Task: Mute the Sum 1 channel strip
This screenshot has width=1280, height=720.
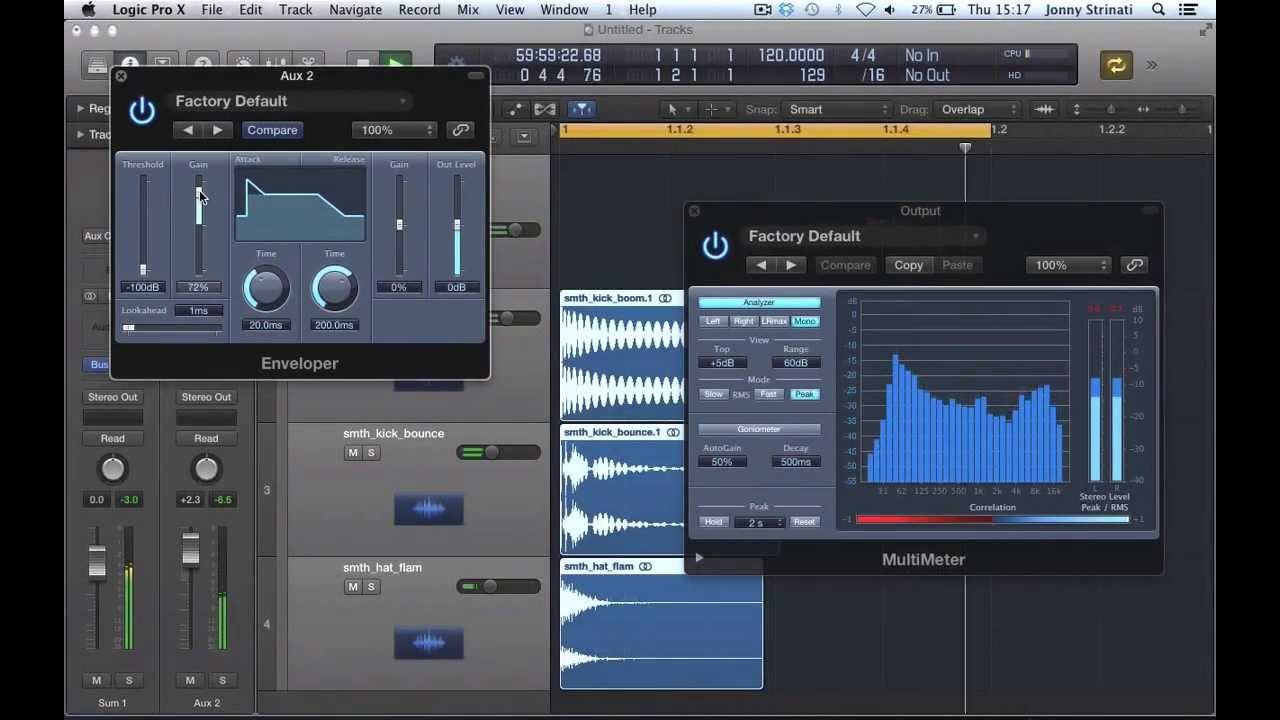Action: pos(96,681)
